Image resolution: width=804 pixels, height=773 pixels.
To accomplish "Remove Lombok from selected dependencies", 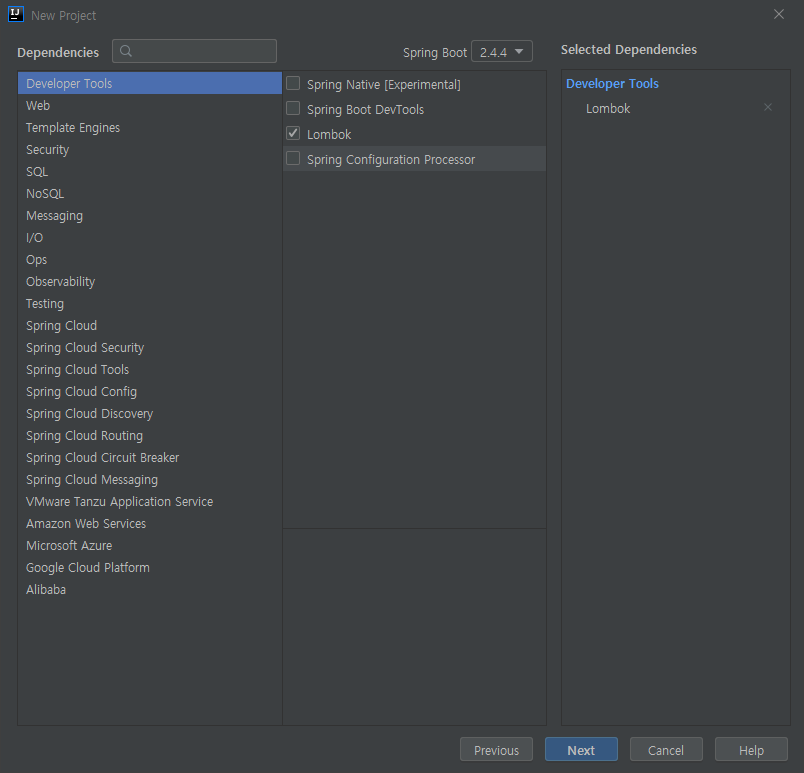I will pos(768,107).
